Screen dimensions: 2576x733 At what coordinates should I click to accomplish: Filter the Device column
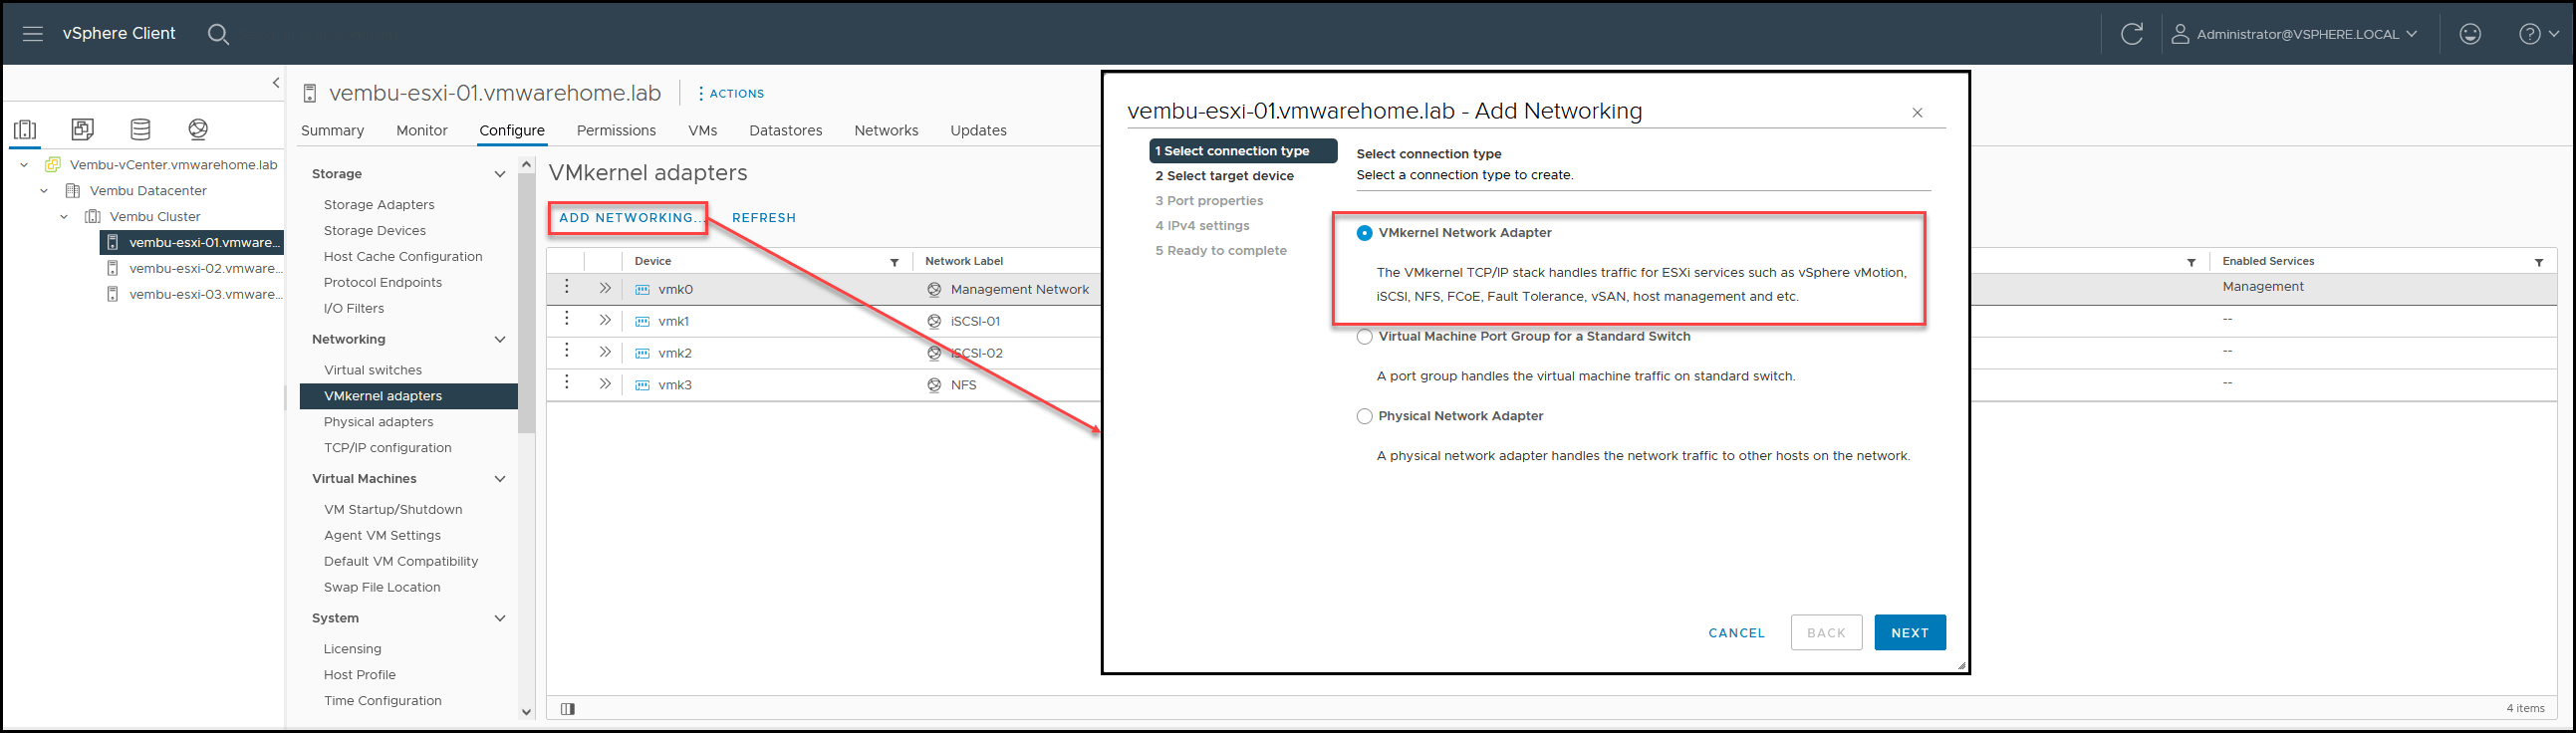[895, 262]
